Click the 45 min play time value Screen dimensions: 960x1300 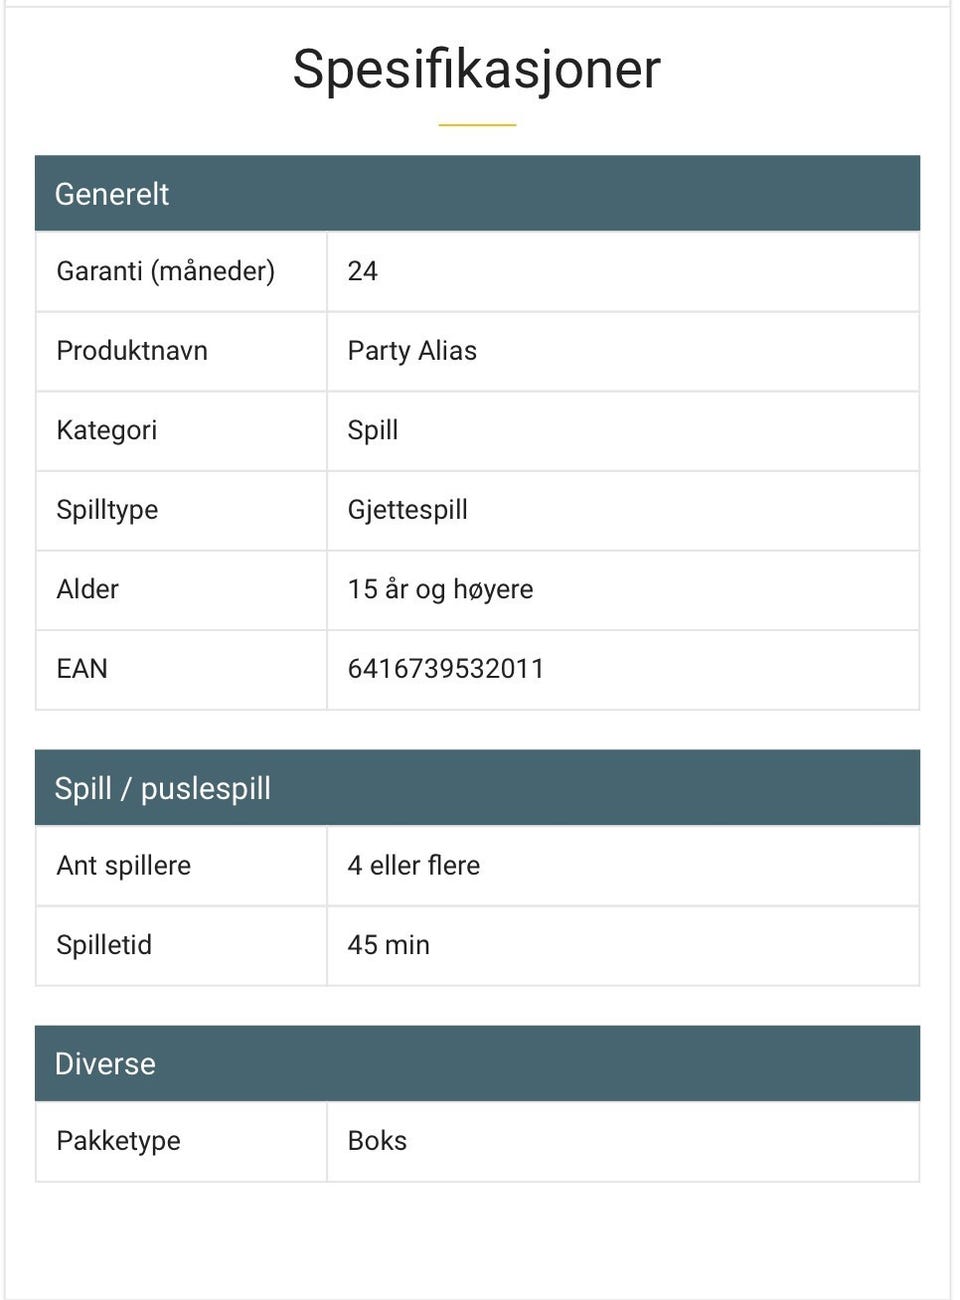point(389,945)
